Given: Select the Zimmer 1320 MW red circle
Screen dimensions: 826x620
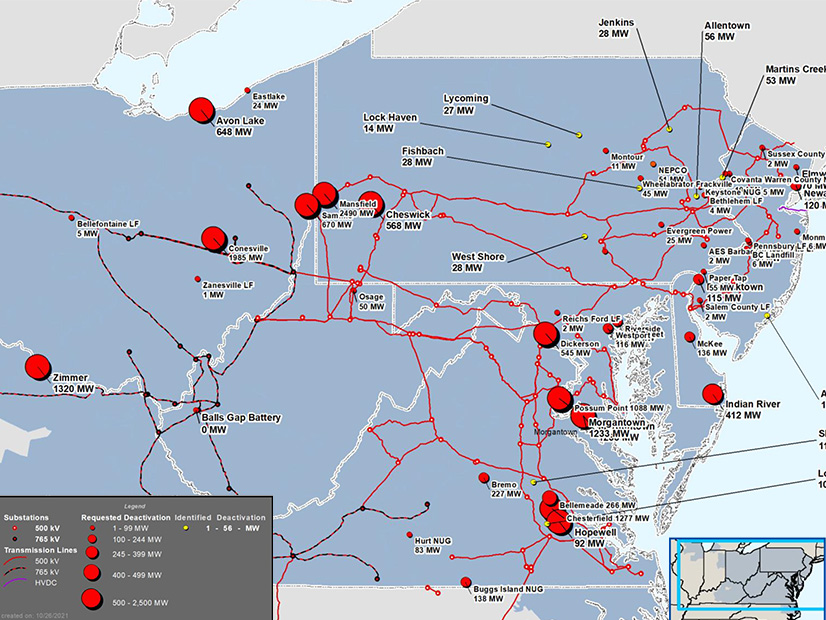Looking at the screenshot, I should pos(38,367).
